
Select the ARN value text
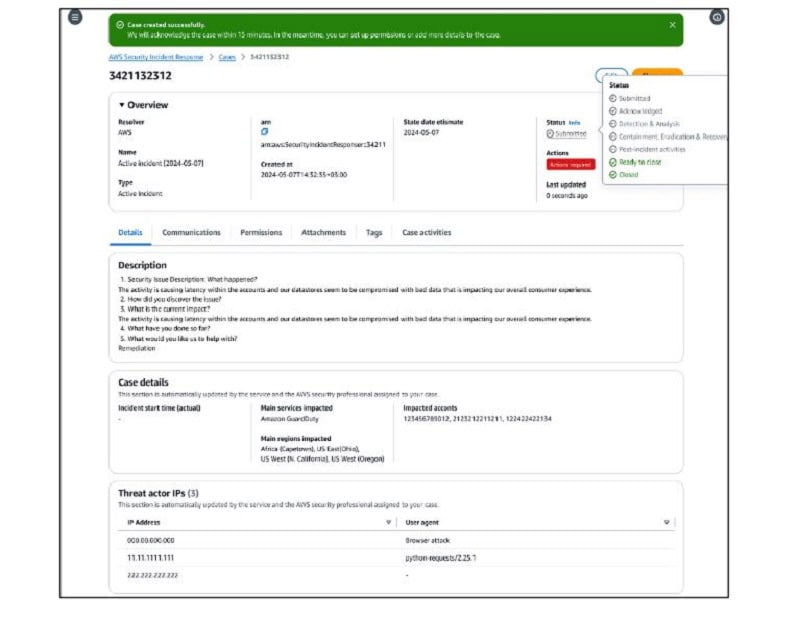(323, 145)
